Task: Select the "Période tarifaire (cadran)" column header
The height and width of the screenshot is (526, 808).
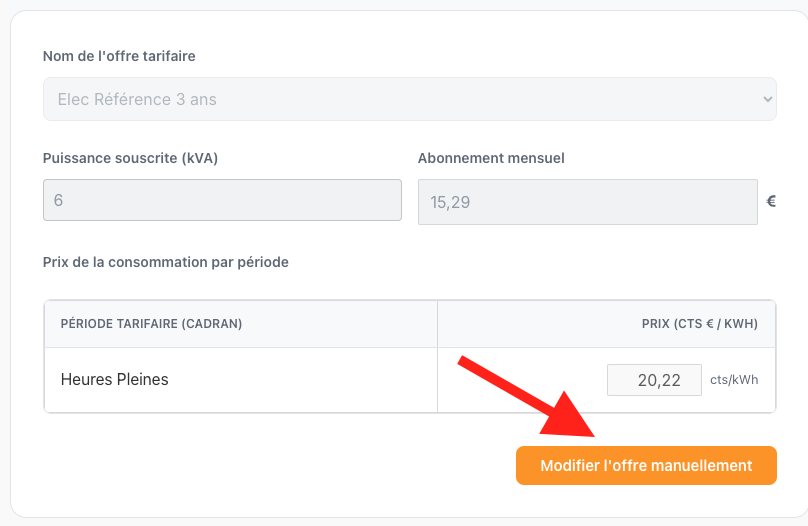Action: tap(151, 324)
